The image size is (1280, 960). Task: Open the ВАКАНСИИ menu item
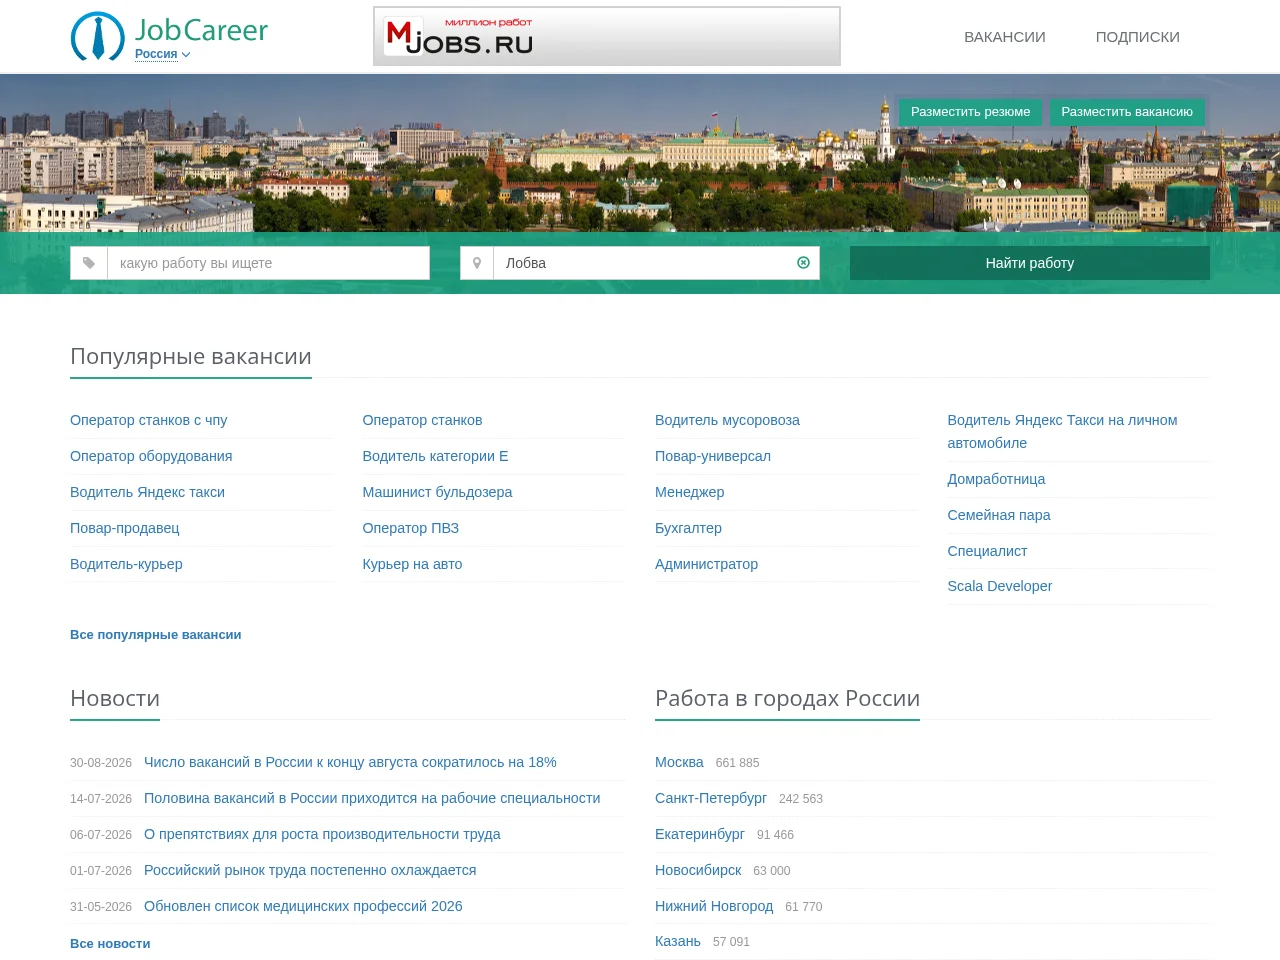coord(1005,37)
